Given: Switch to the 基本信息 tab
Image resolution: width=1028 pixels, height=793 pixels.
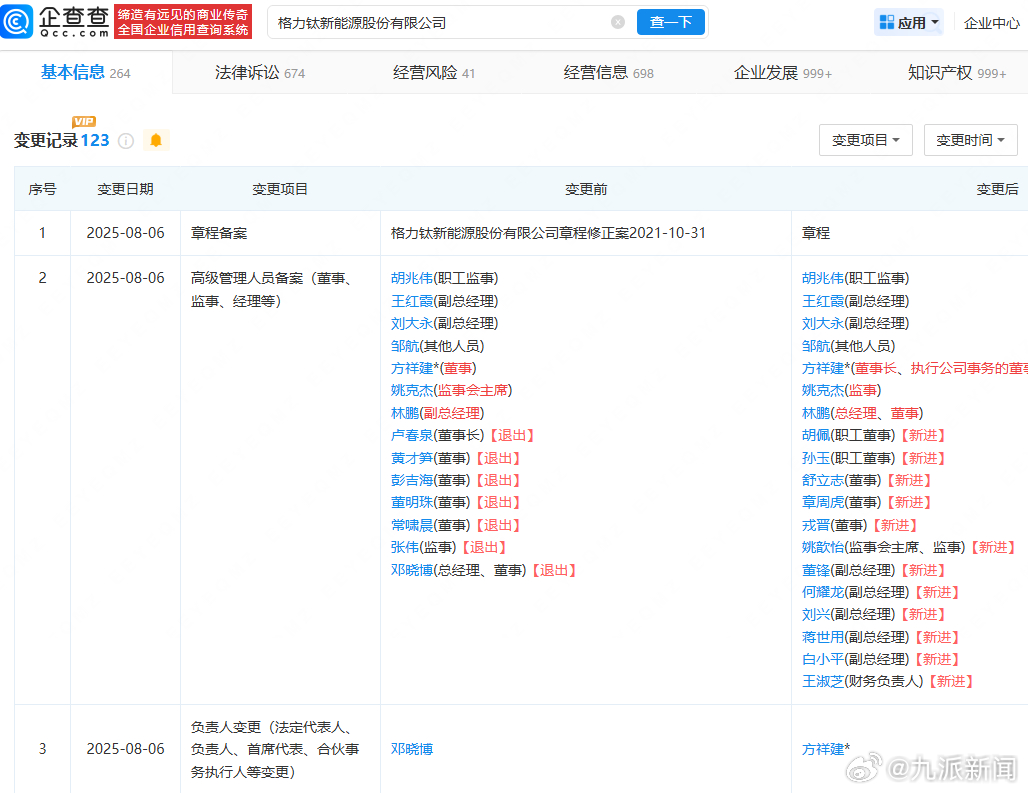Looking at the screenshot, I should (85, 72).
